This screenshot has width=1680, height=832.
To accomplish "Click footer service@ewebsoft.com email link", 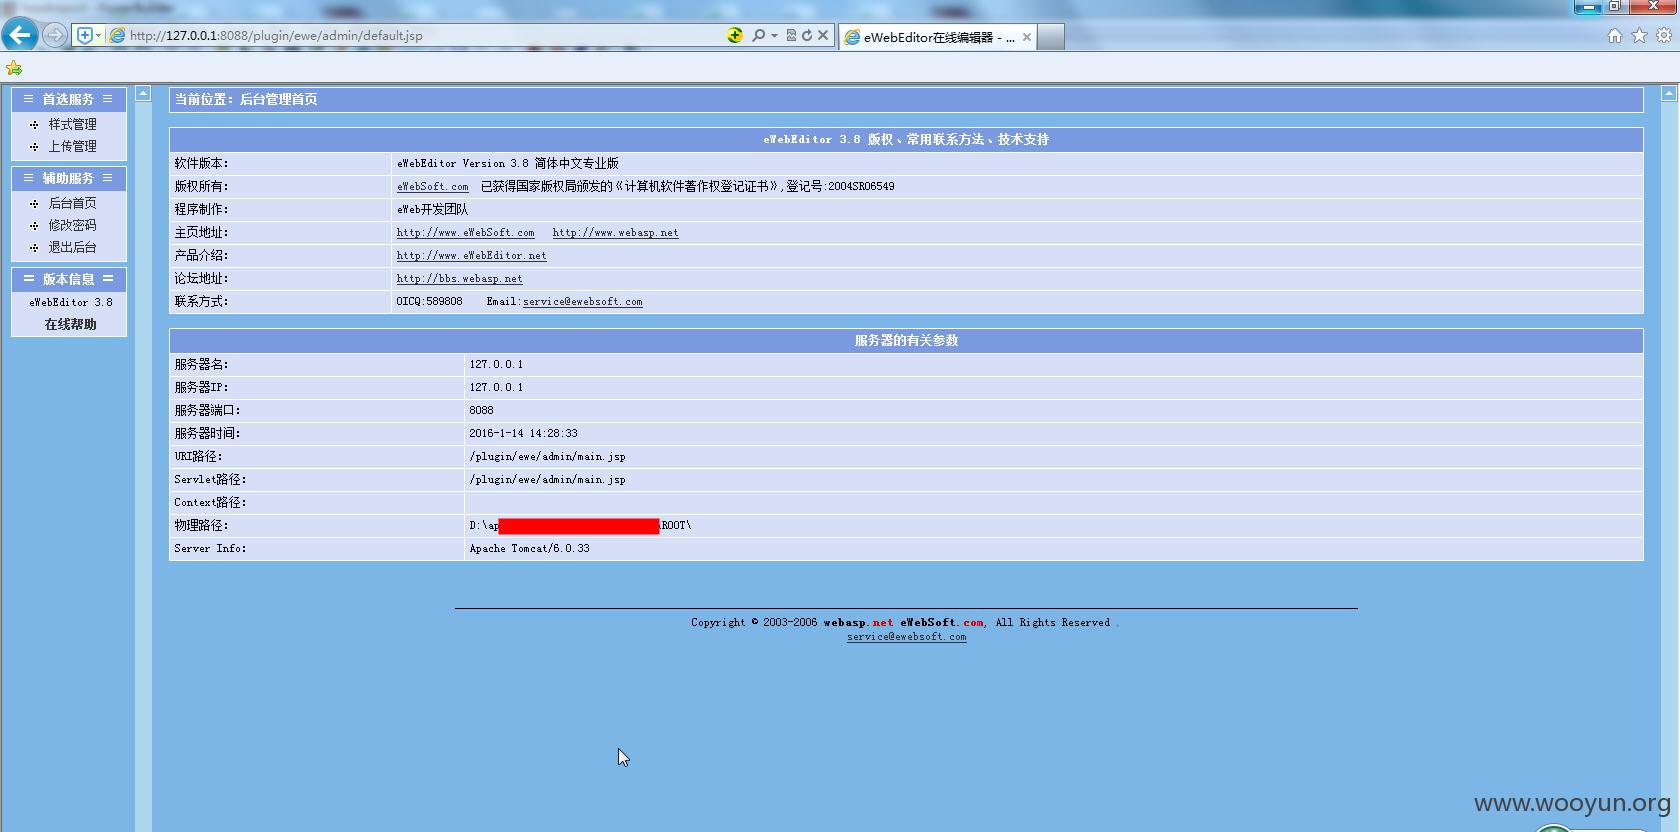I will click(906, 637).
